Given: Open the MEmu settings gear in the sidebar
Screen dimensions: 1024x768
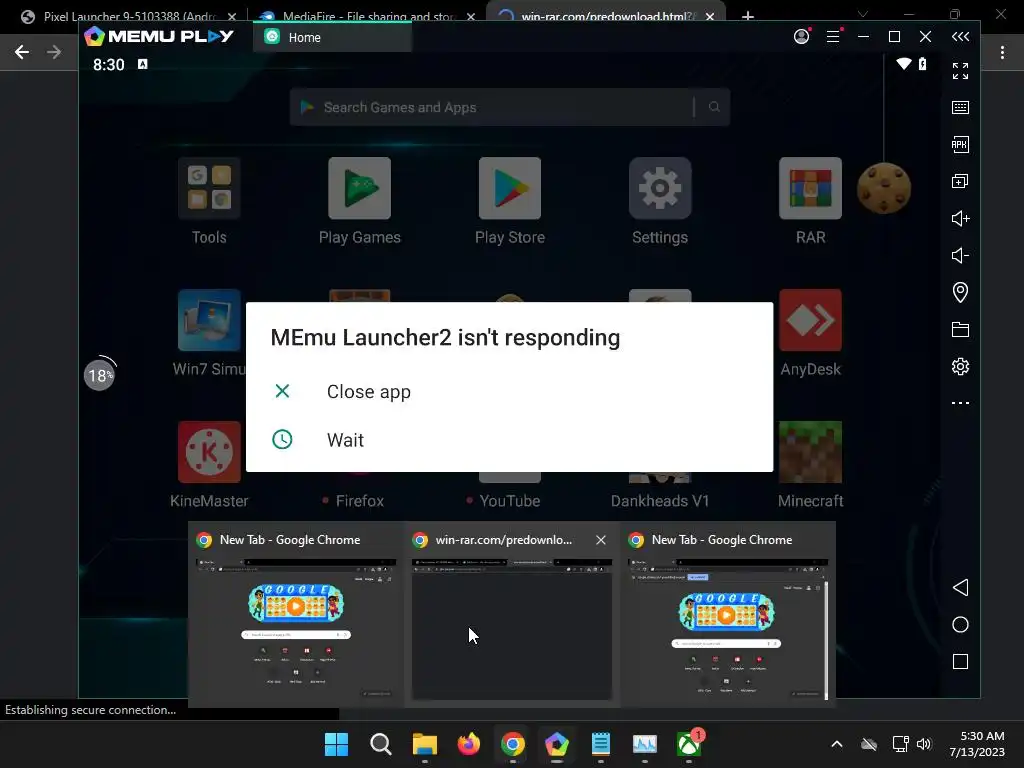Looking at the screenshot, I should point(960,366).
